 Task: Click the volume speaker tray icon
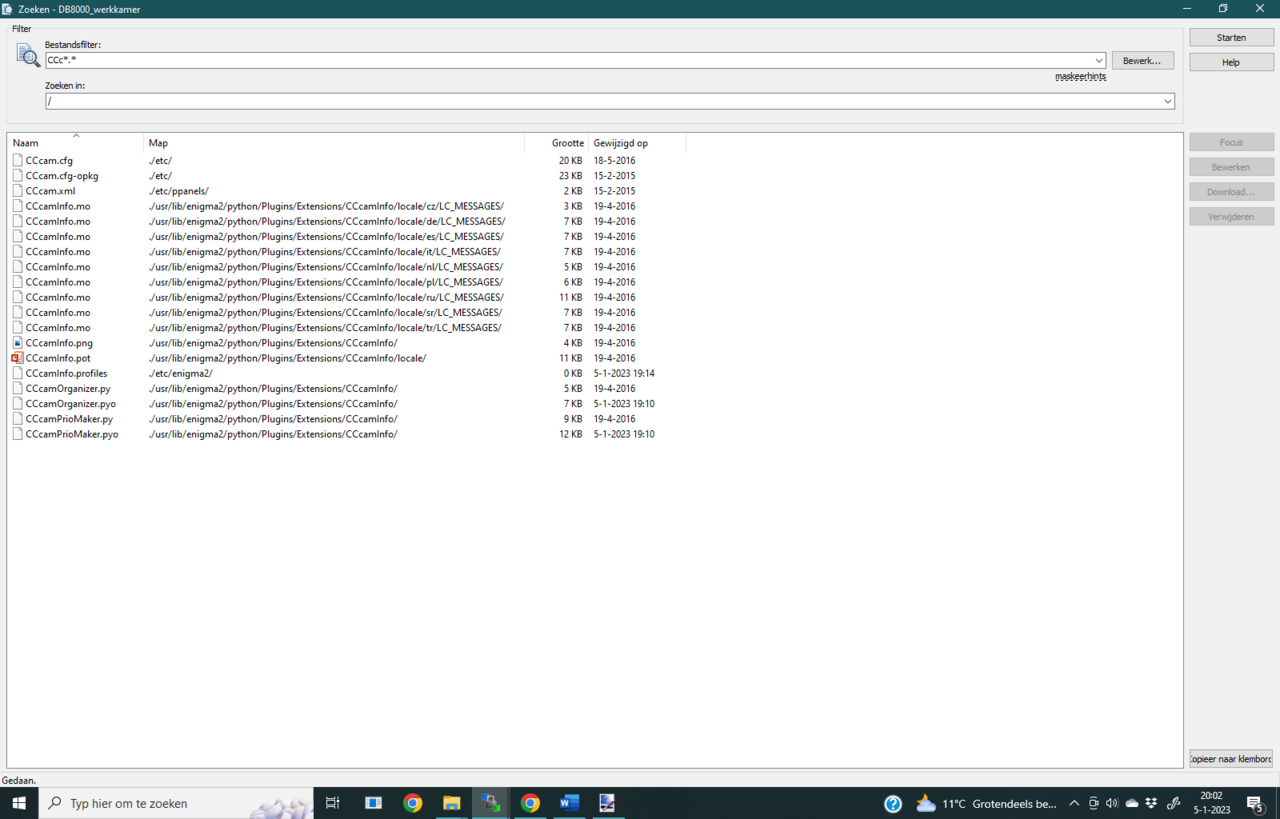point(1112,803)
